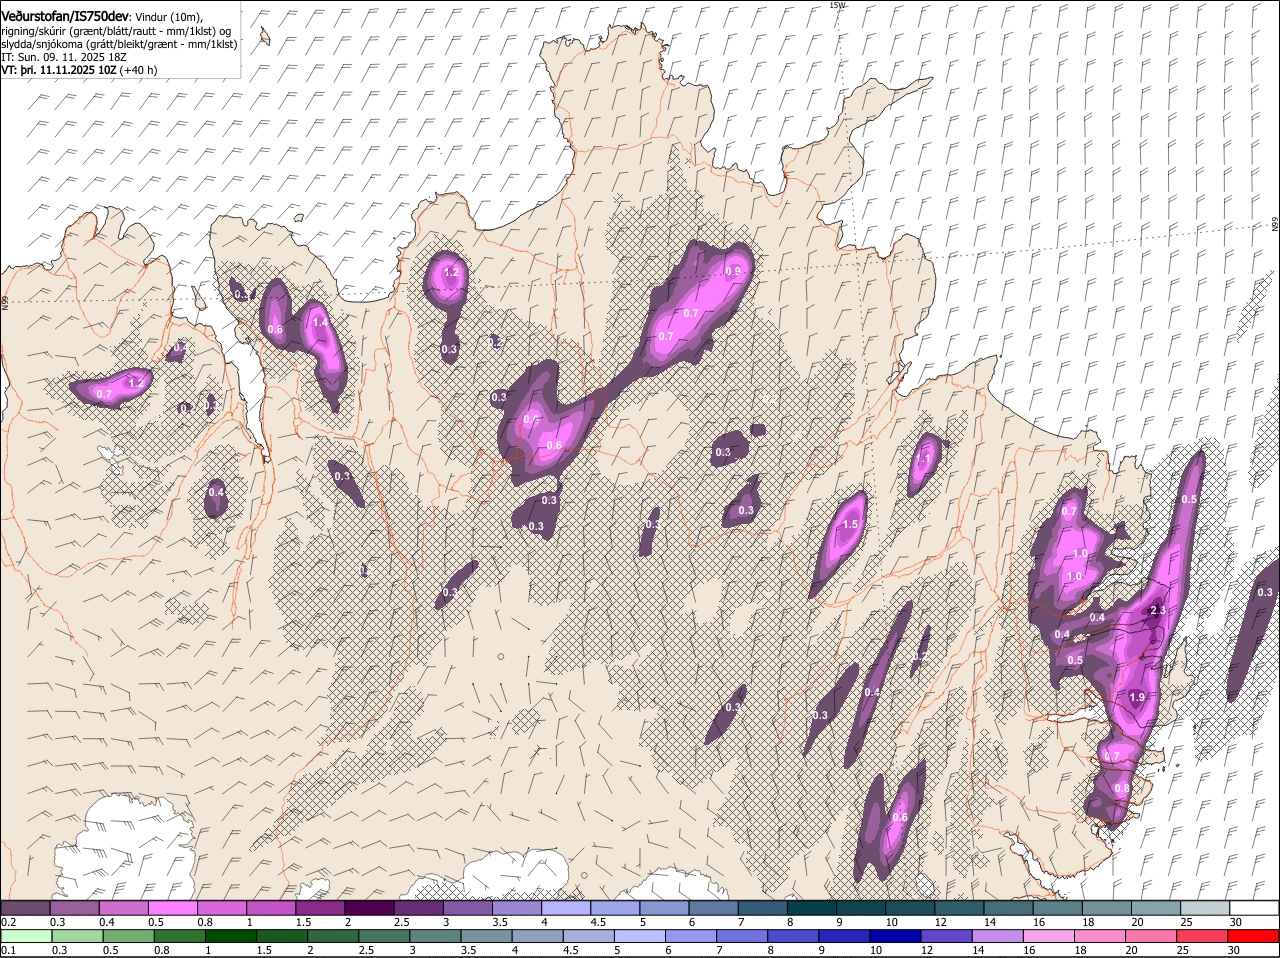
Task: Click the N99 label on the left edge
Action: [5, 301]
